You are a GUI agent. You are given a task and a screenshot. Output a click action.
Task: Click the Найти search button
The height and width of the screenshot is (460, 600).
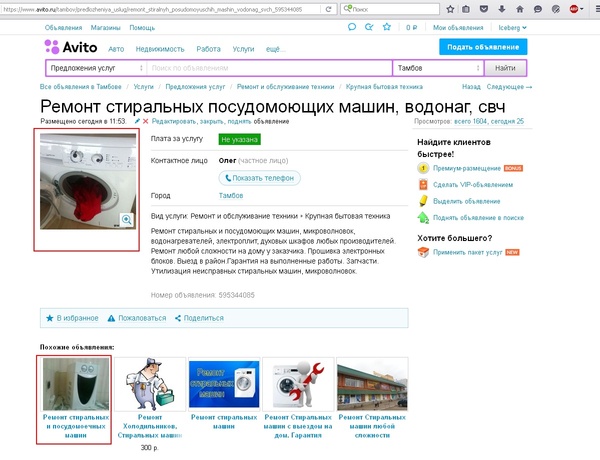click(505, 68)
